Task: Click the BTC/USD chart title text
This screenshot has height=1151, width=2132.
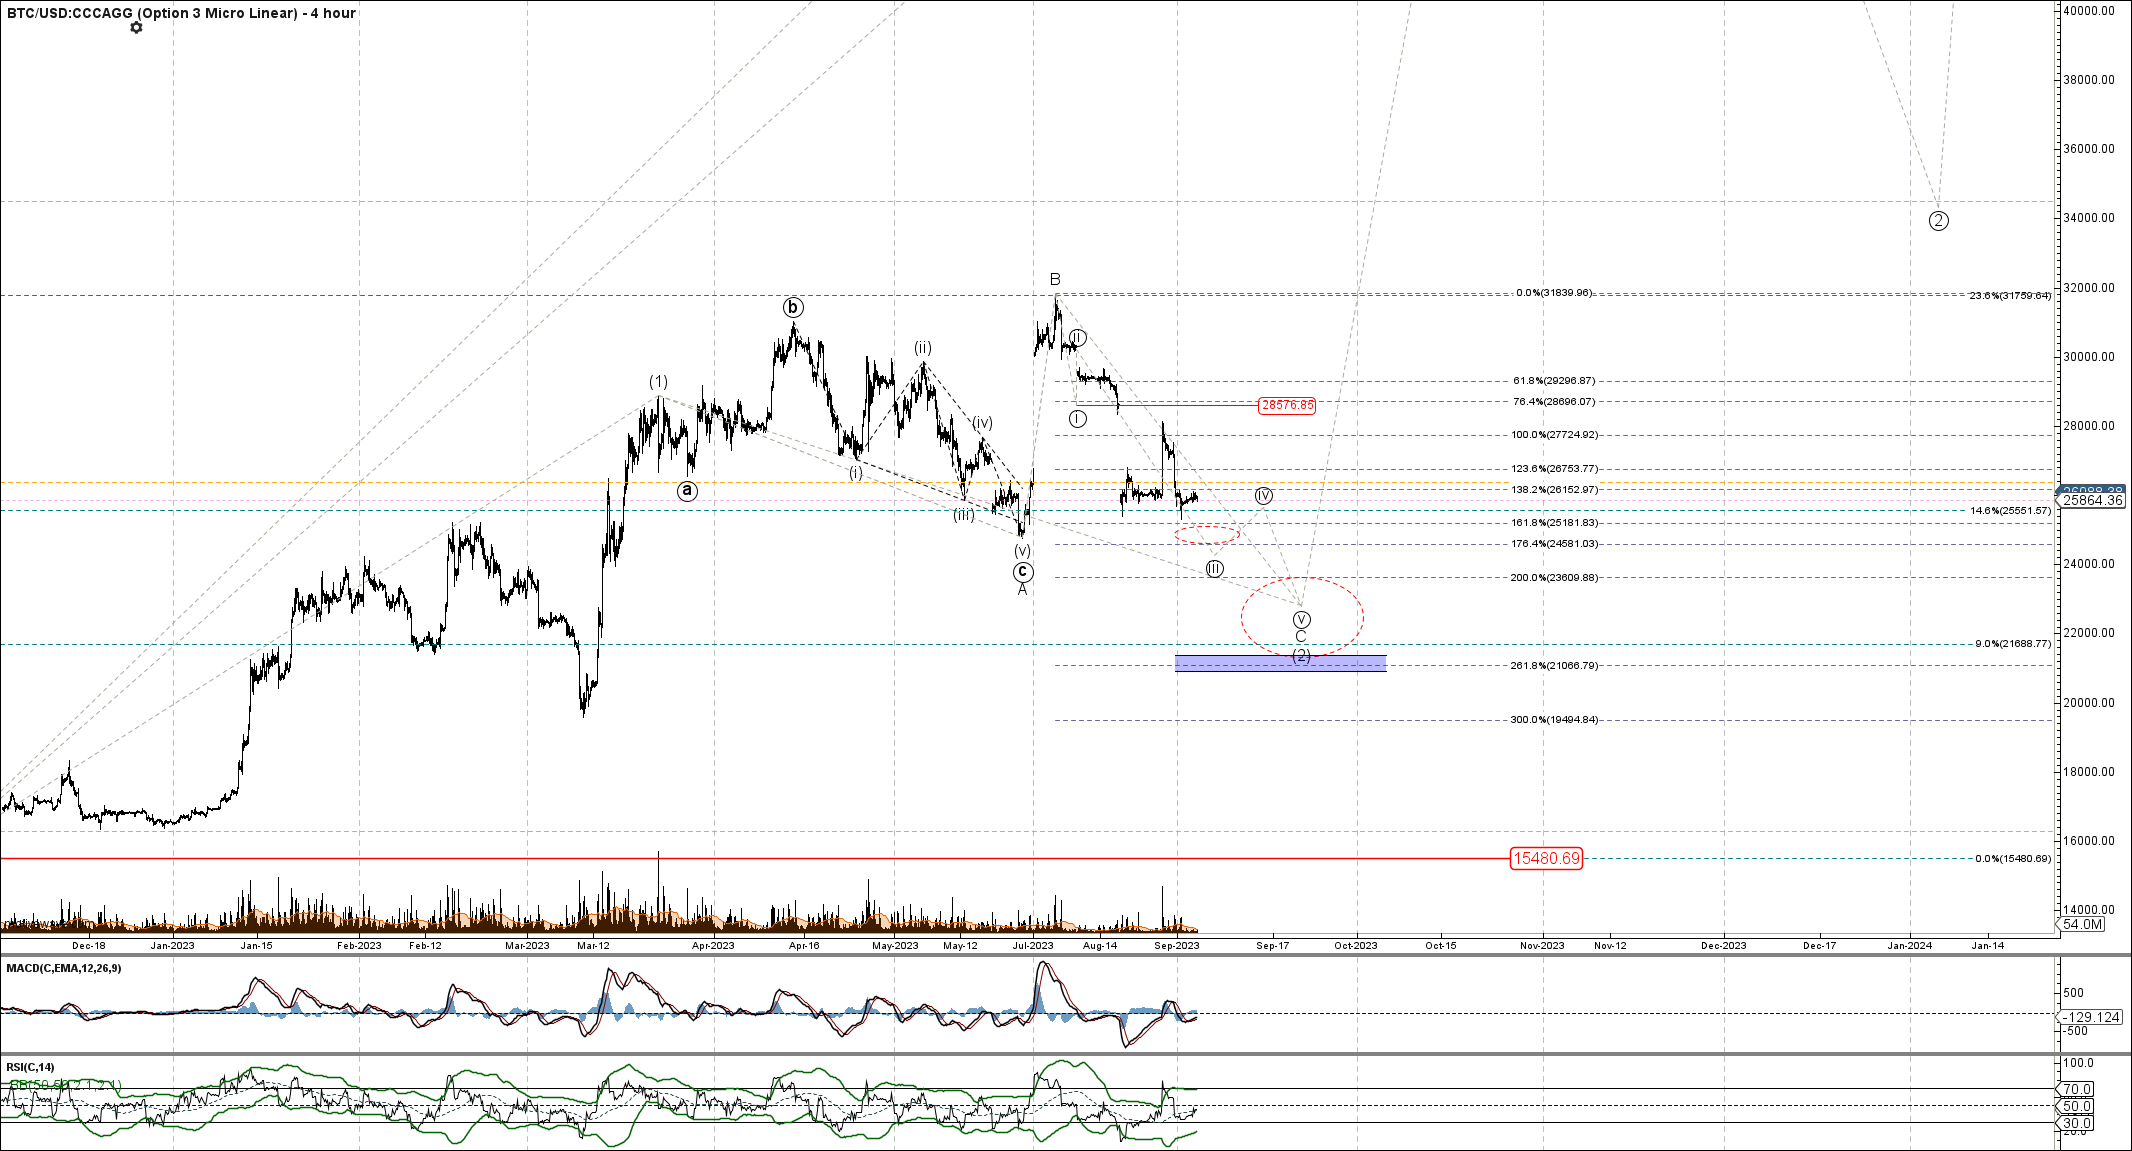Action: tap(181, 13)
